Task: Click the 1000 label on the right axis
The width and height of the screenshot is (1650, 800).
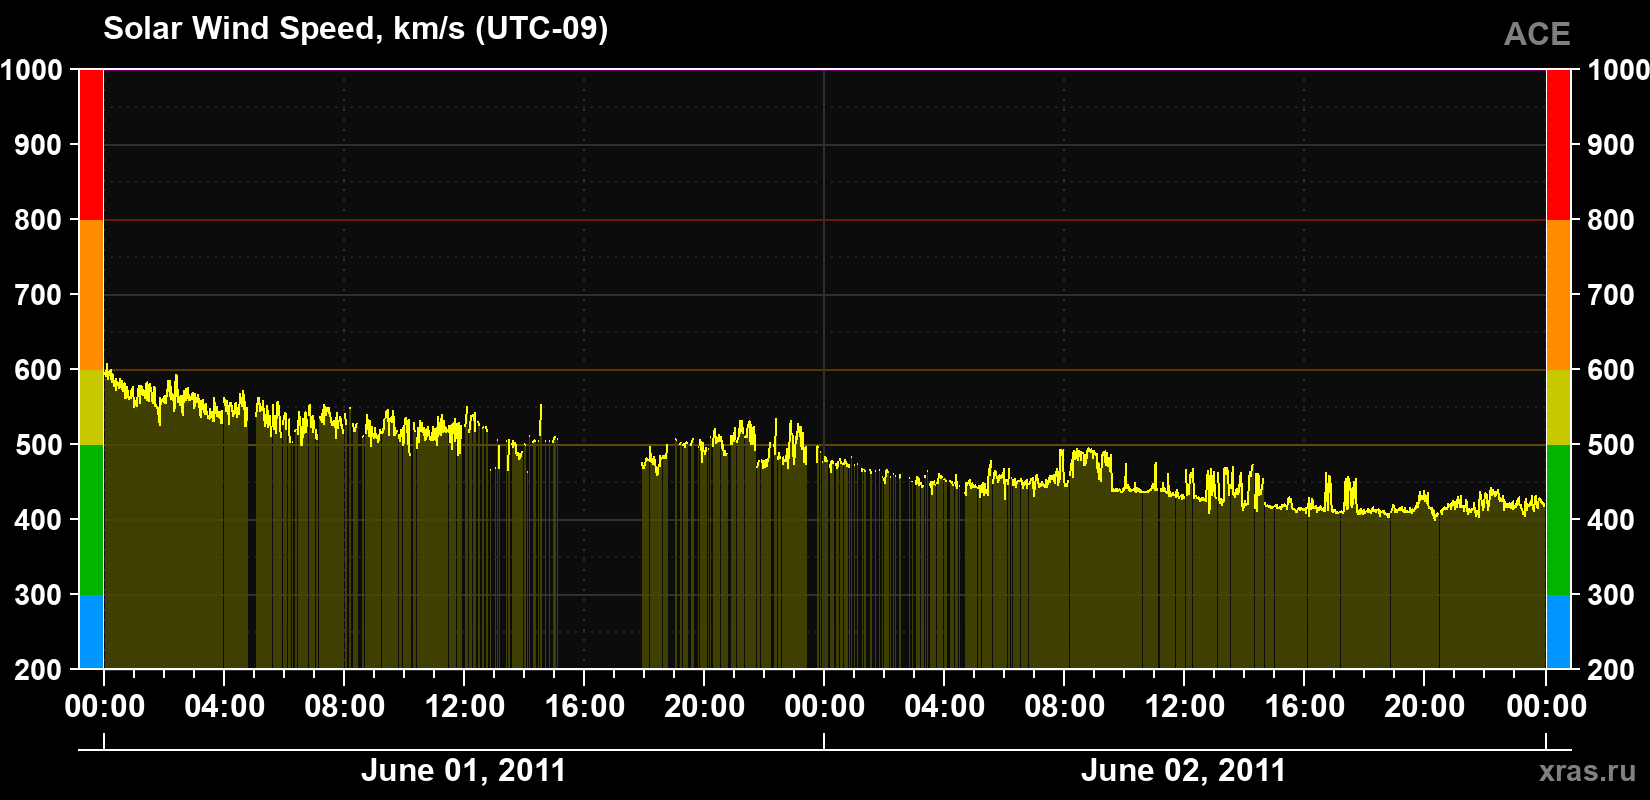Action: 1618,70
